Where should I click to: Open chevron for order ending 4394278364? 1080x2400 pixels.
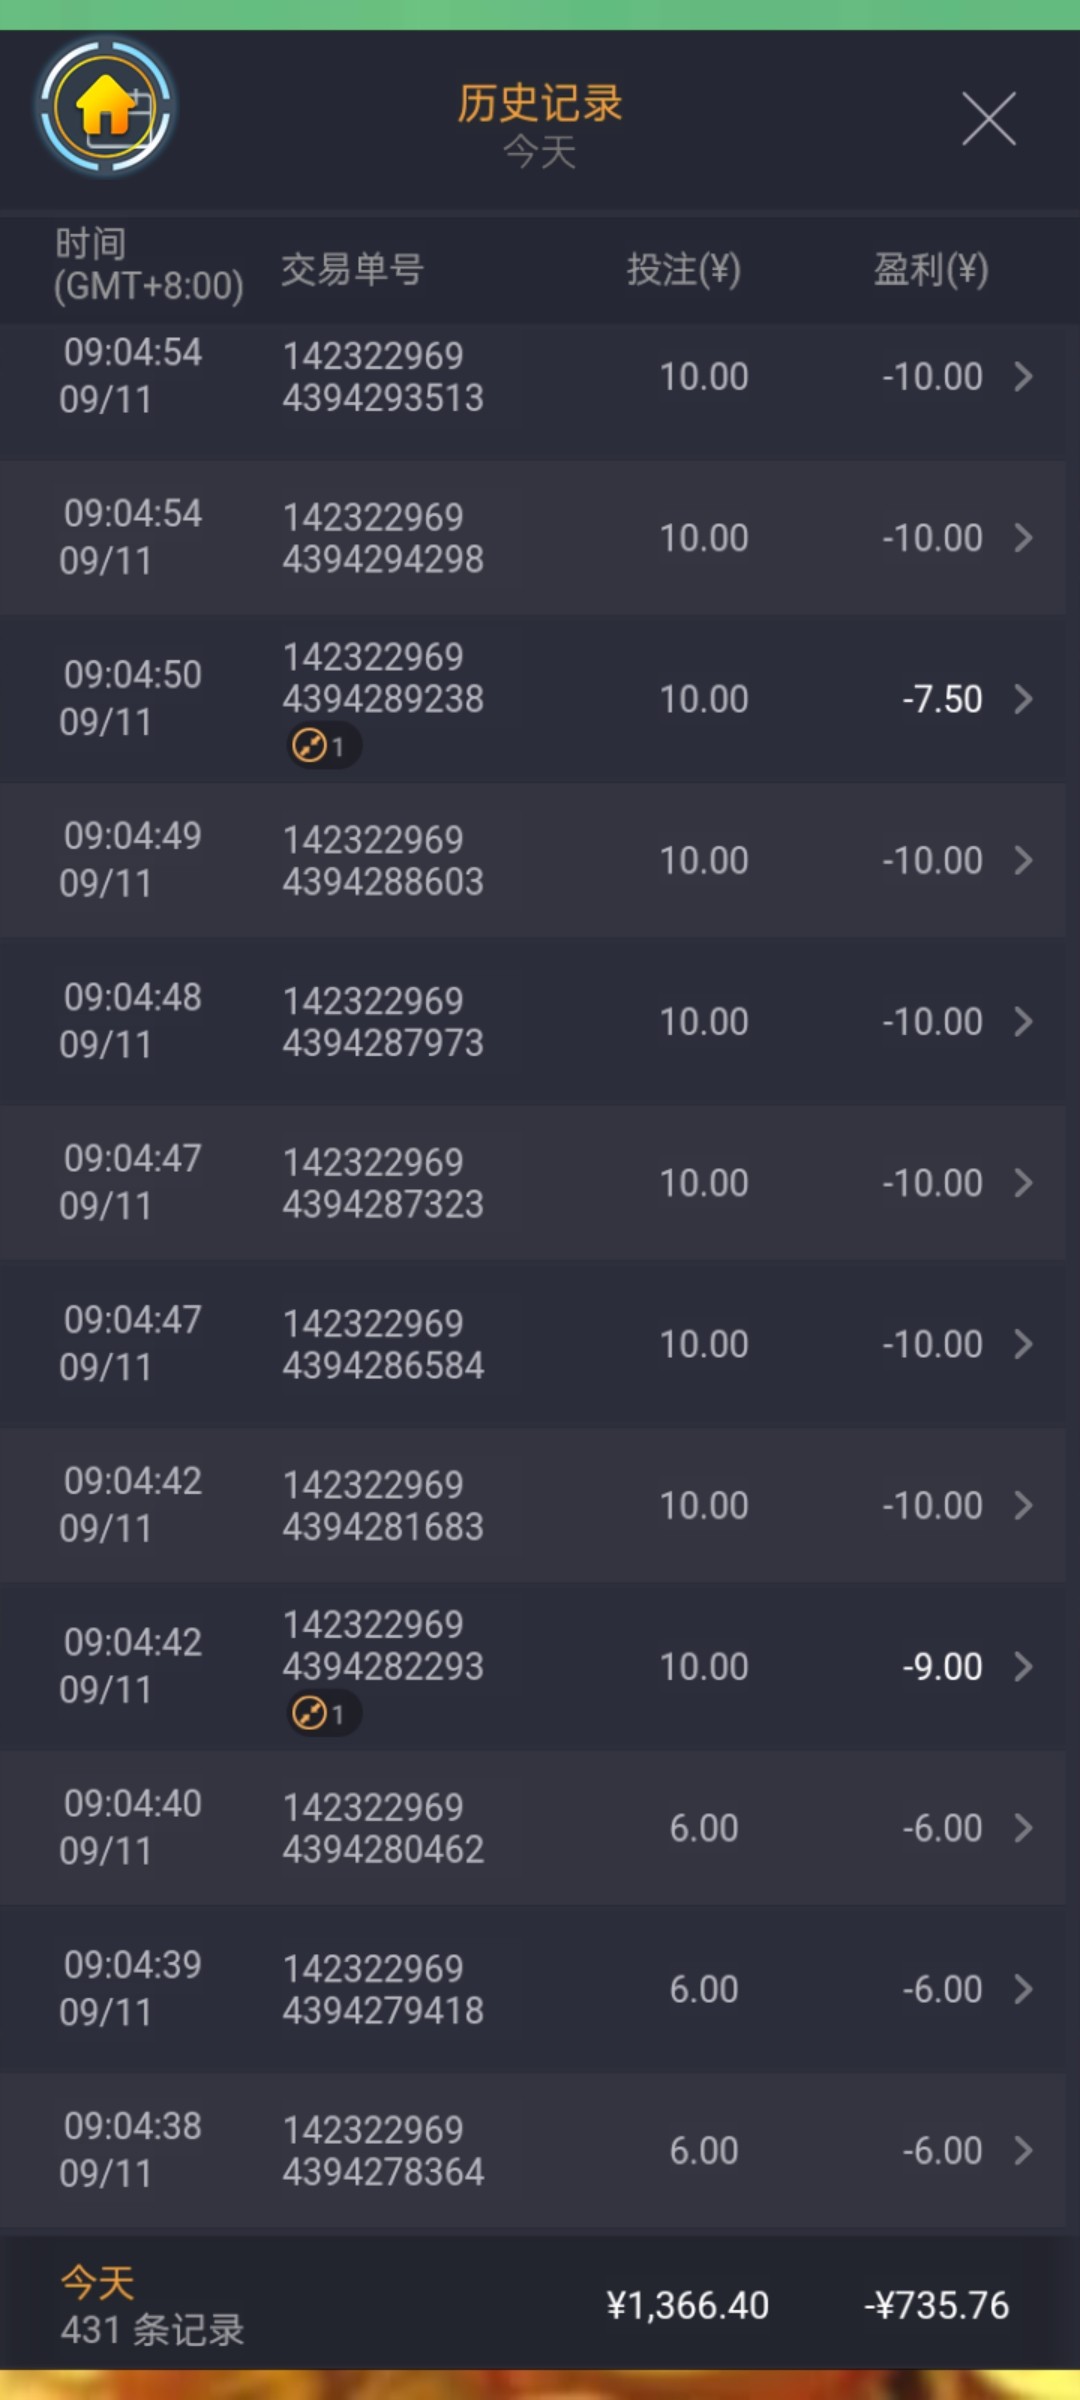tap(1022, 2150)
